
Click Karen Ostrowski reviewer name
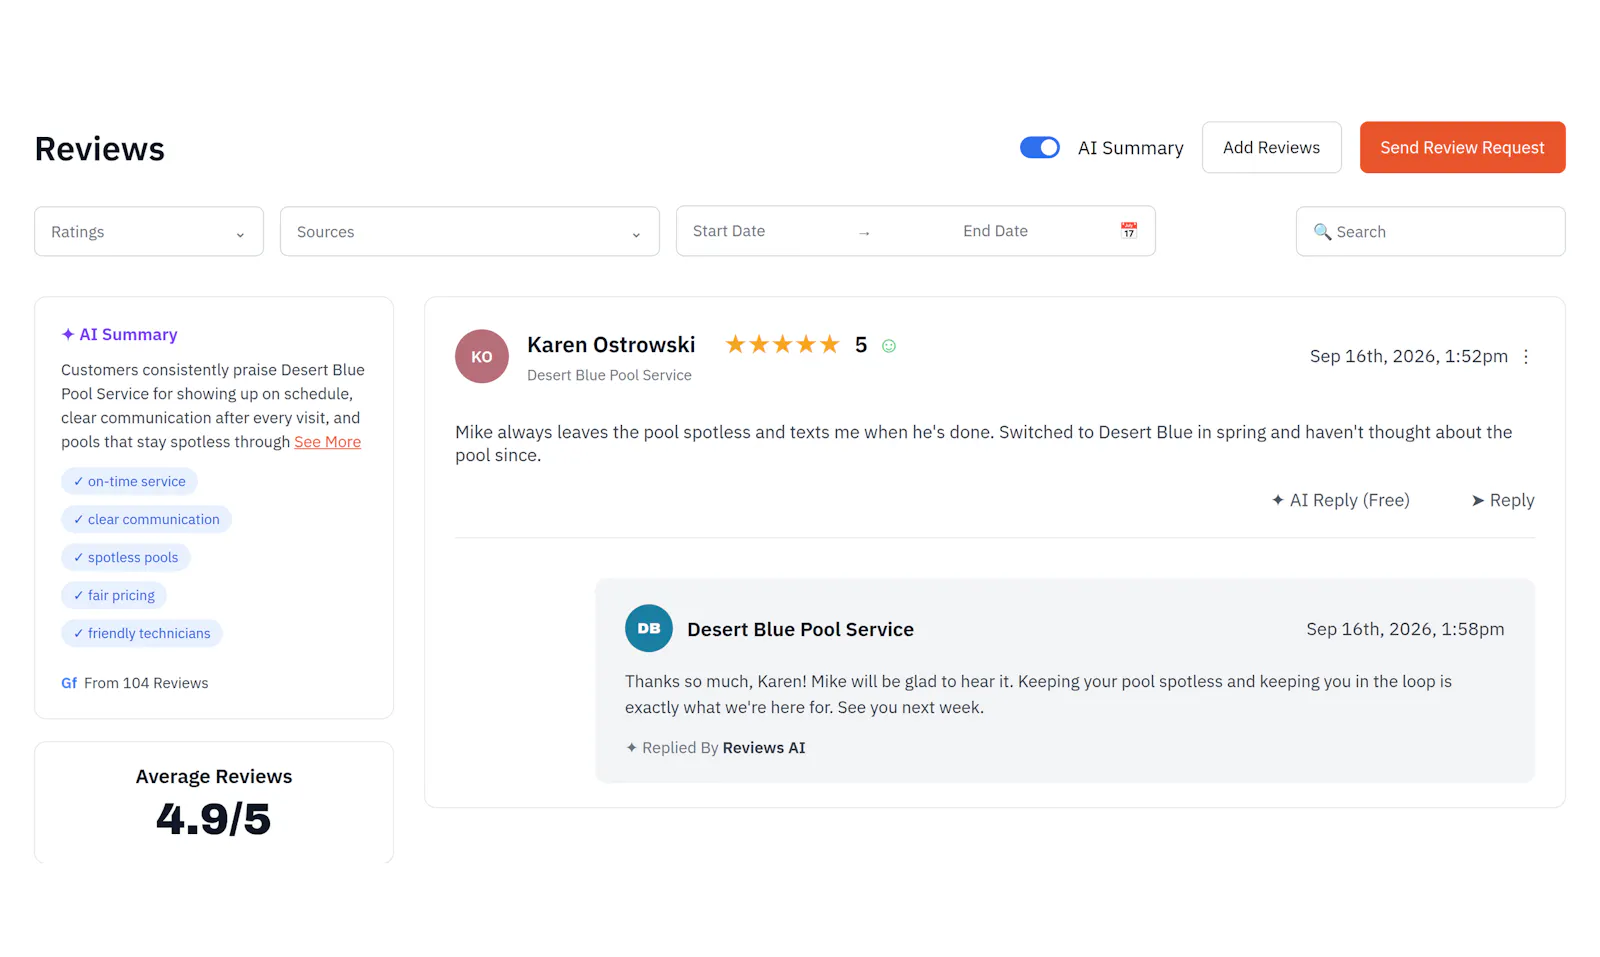pyautogui.click(x=611, y=345)
